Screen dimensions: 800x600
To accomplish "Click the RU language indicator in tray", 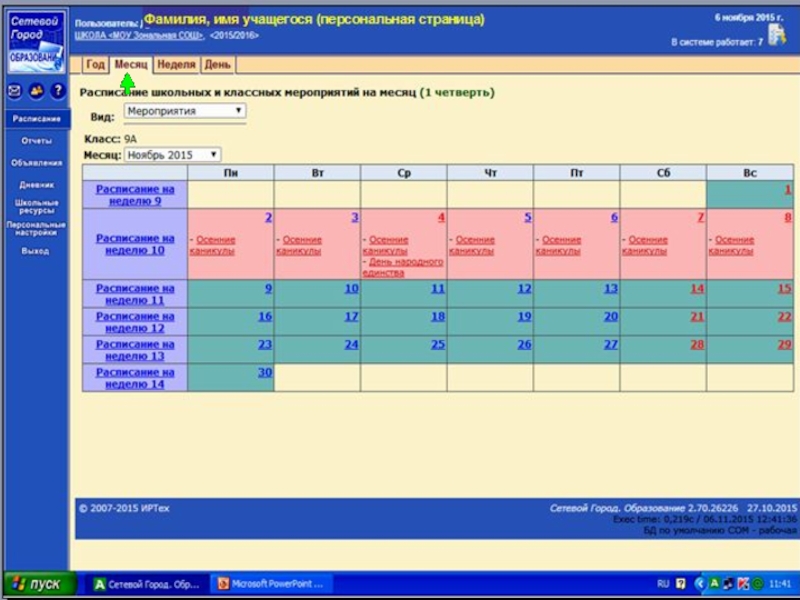I will click(663, 584).
